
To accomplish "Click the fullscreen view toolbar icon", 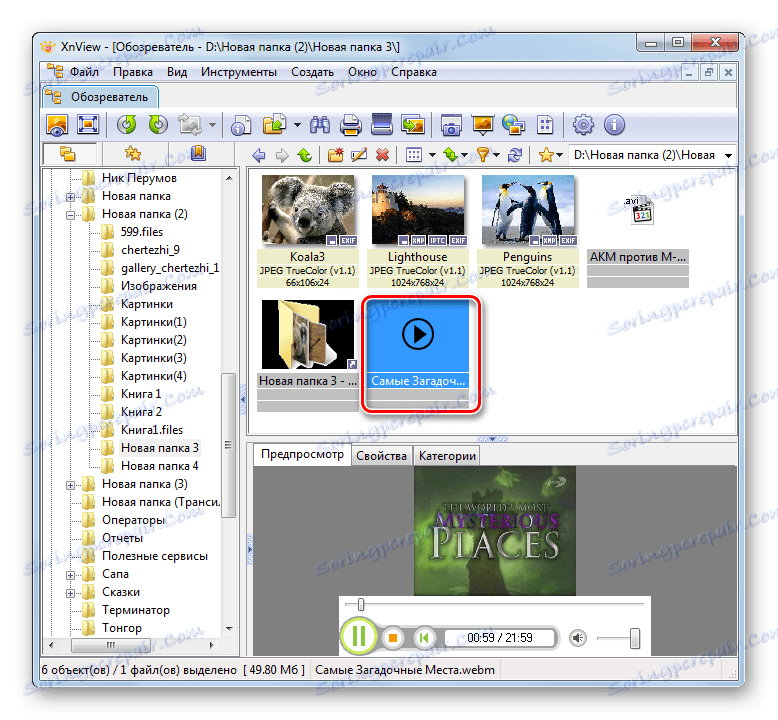I will click(x=88, y=125).
